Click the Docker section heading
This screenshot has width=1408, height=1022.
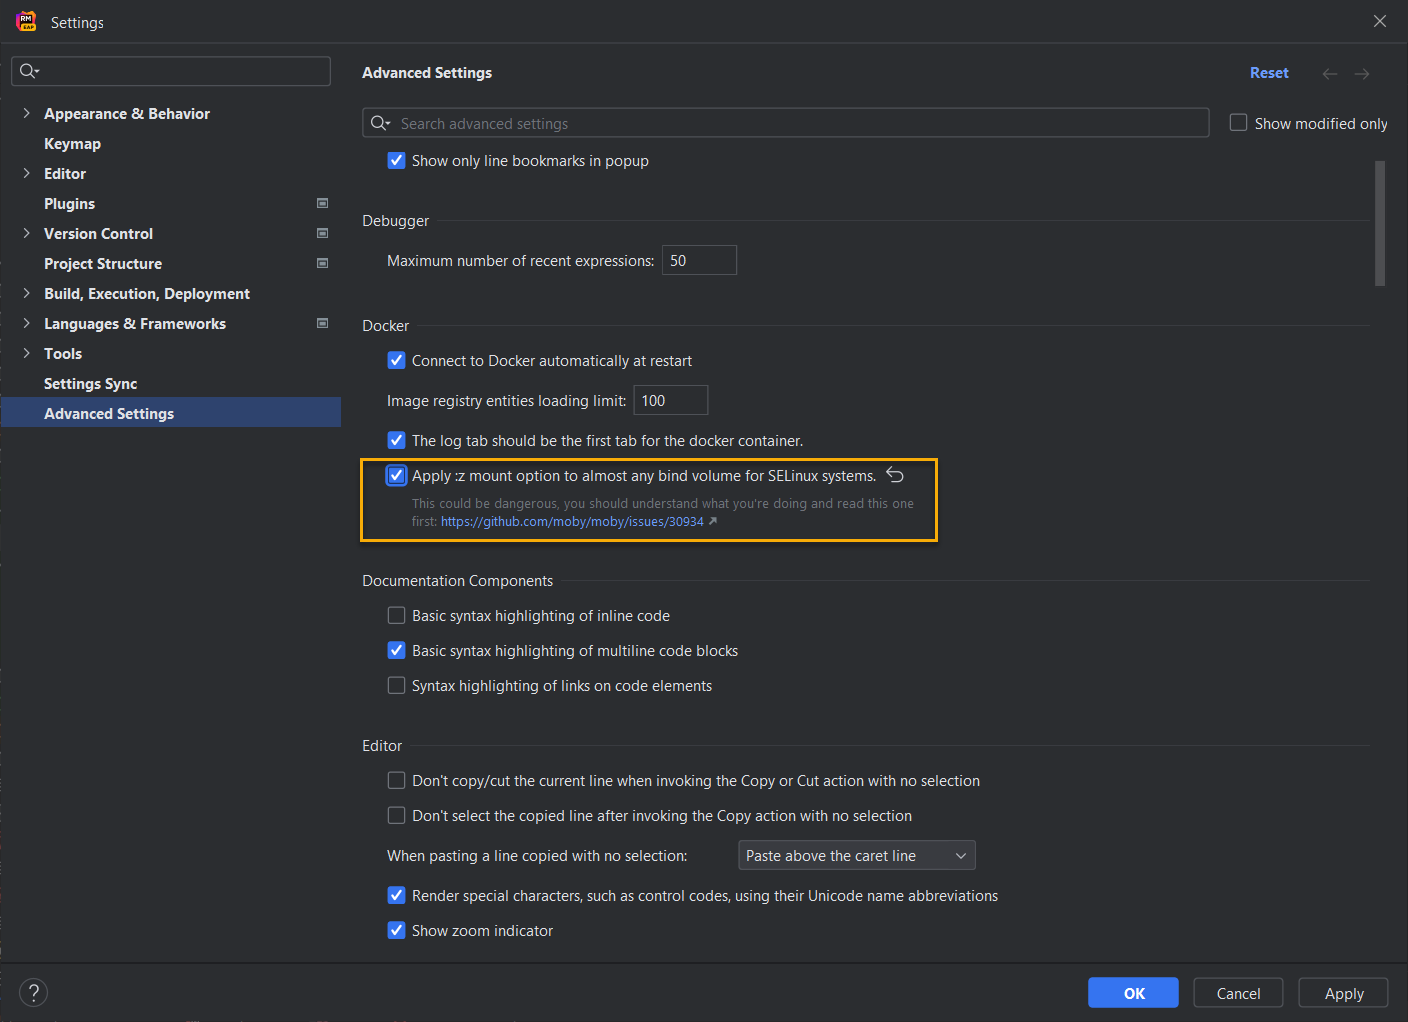385,325
